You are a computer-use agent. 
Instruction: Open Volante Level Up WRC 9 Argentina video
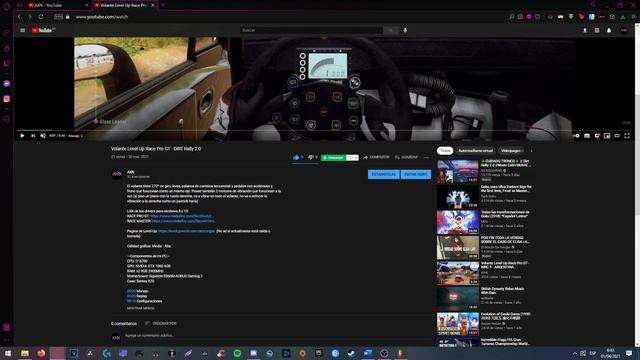[x=484, y=273]
